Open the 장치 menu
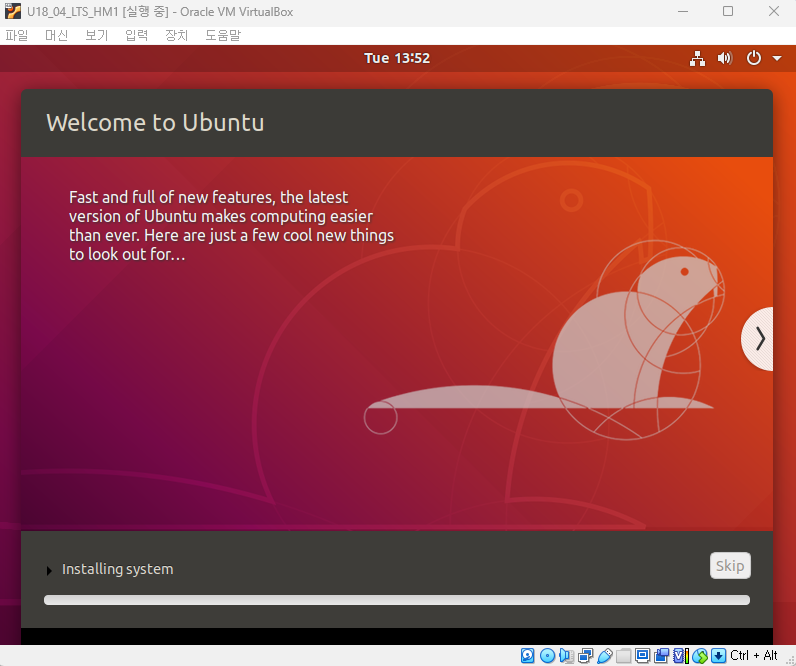This screenshot has height=666, width=796. click(x=177, y=36)
